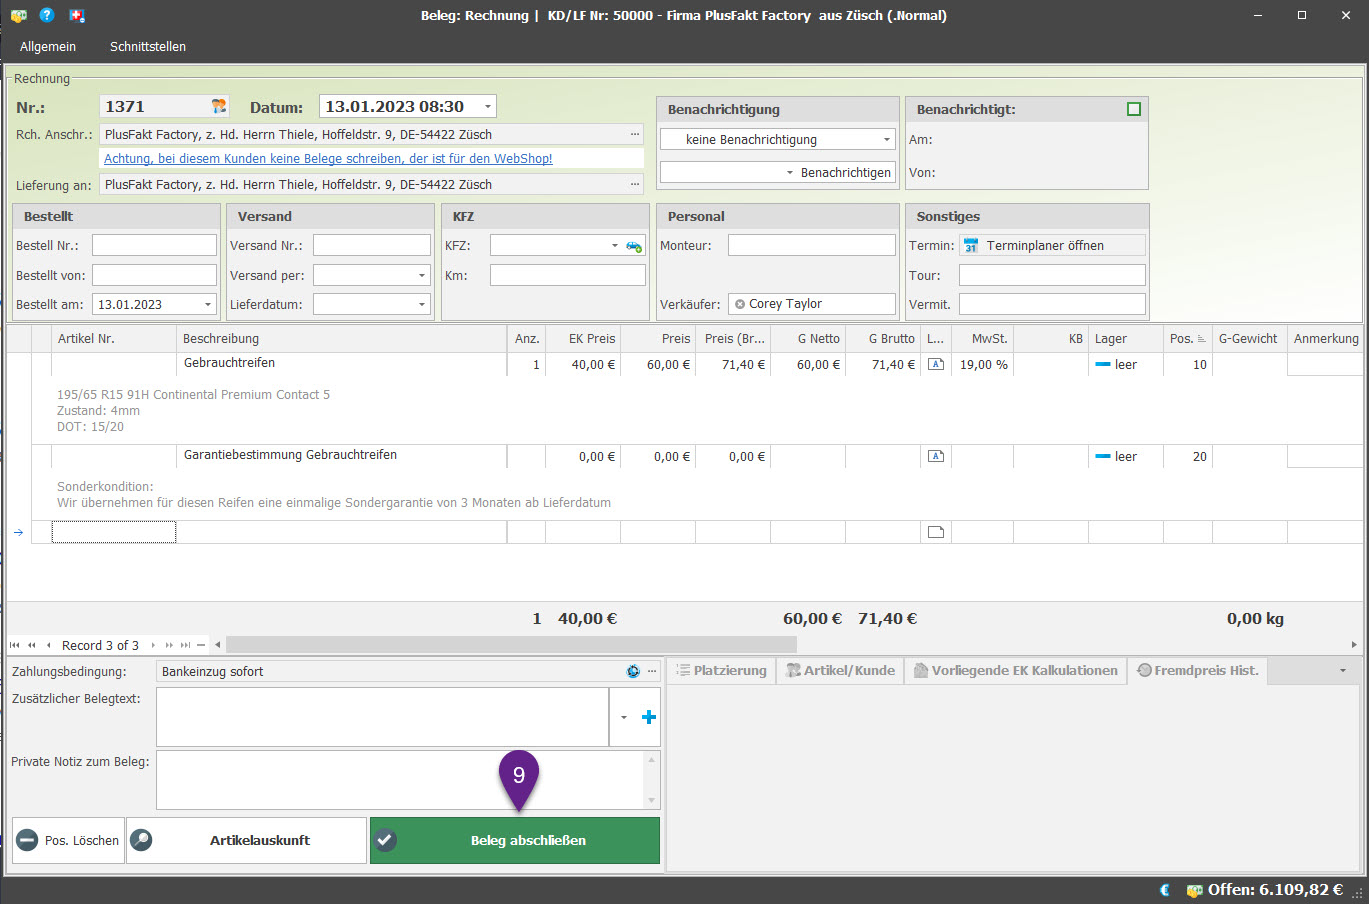Open the keine Benachrichtigung dropdown
Image resolution: width=1369 pixels, height=904 pixels.
click(x=886, y=140)
